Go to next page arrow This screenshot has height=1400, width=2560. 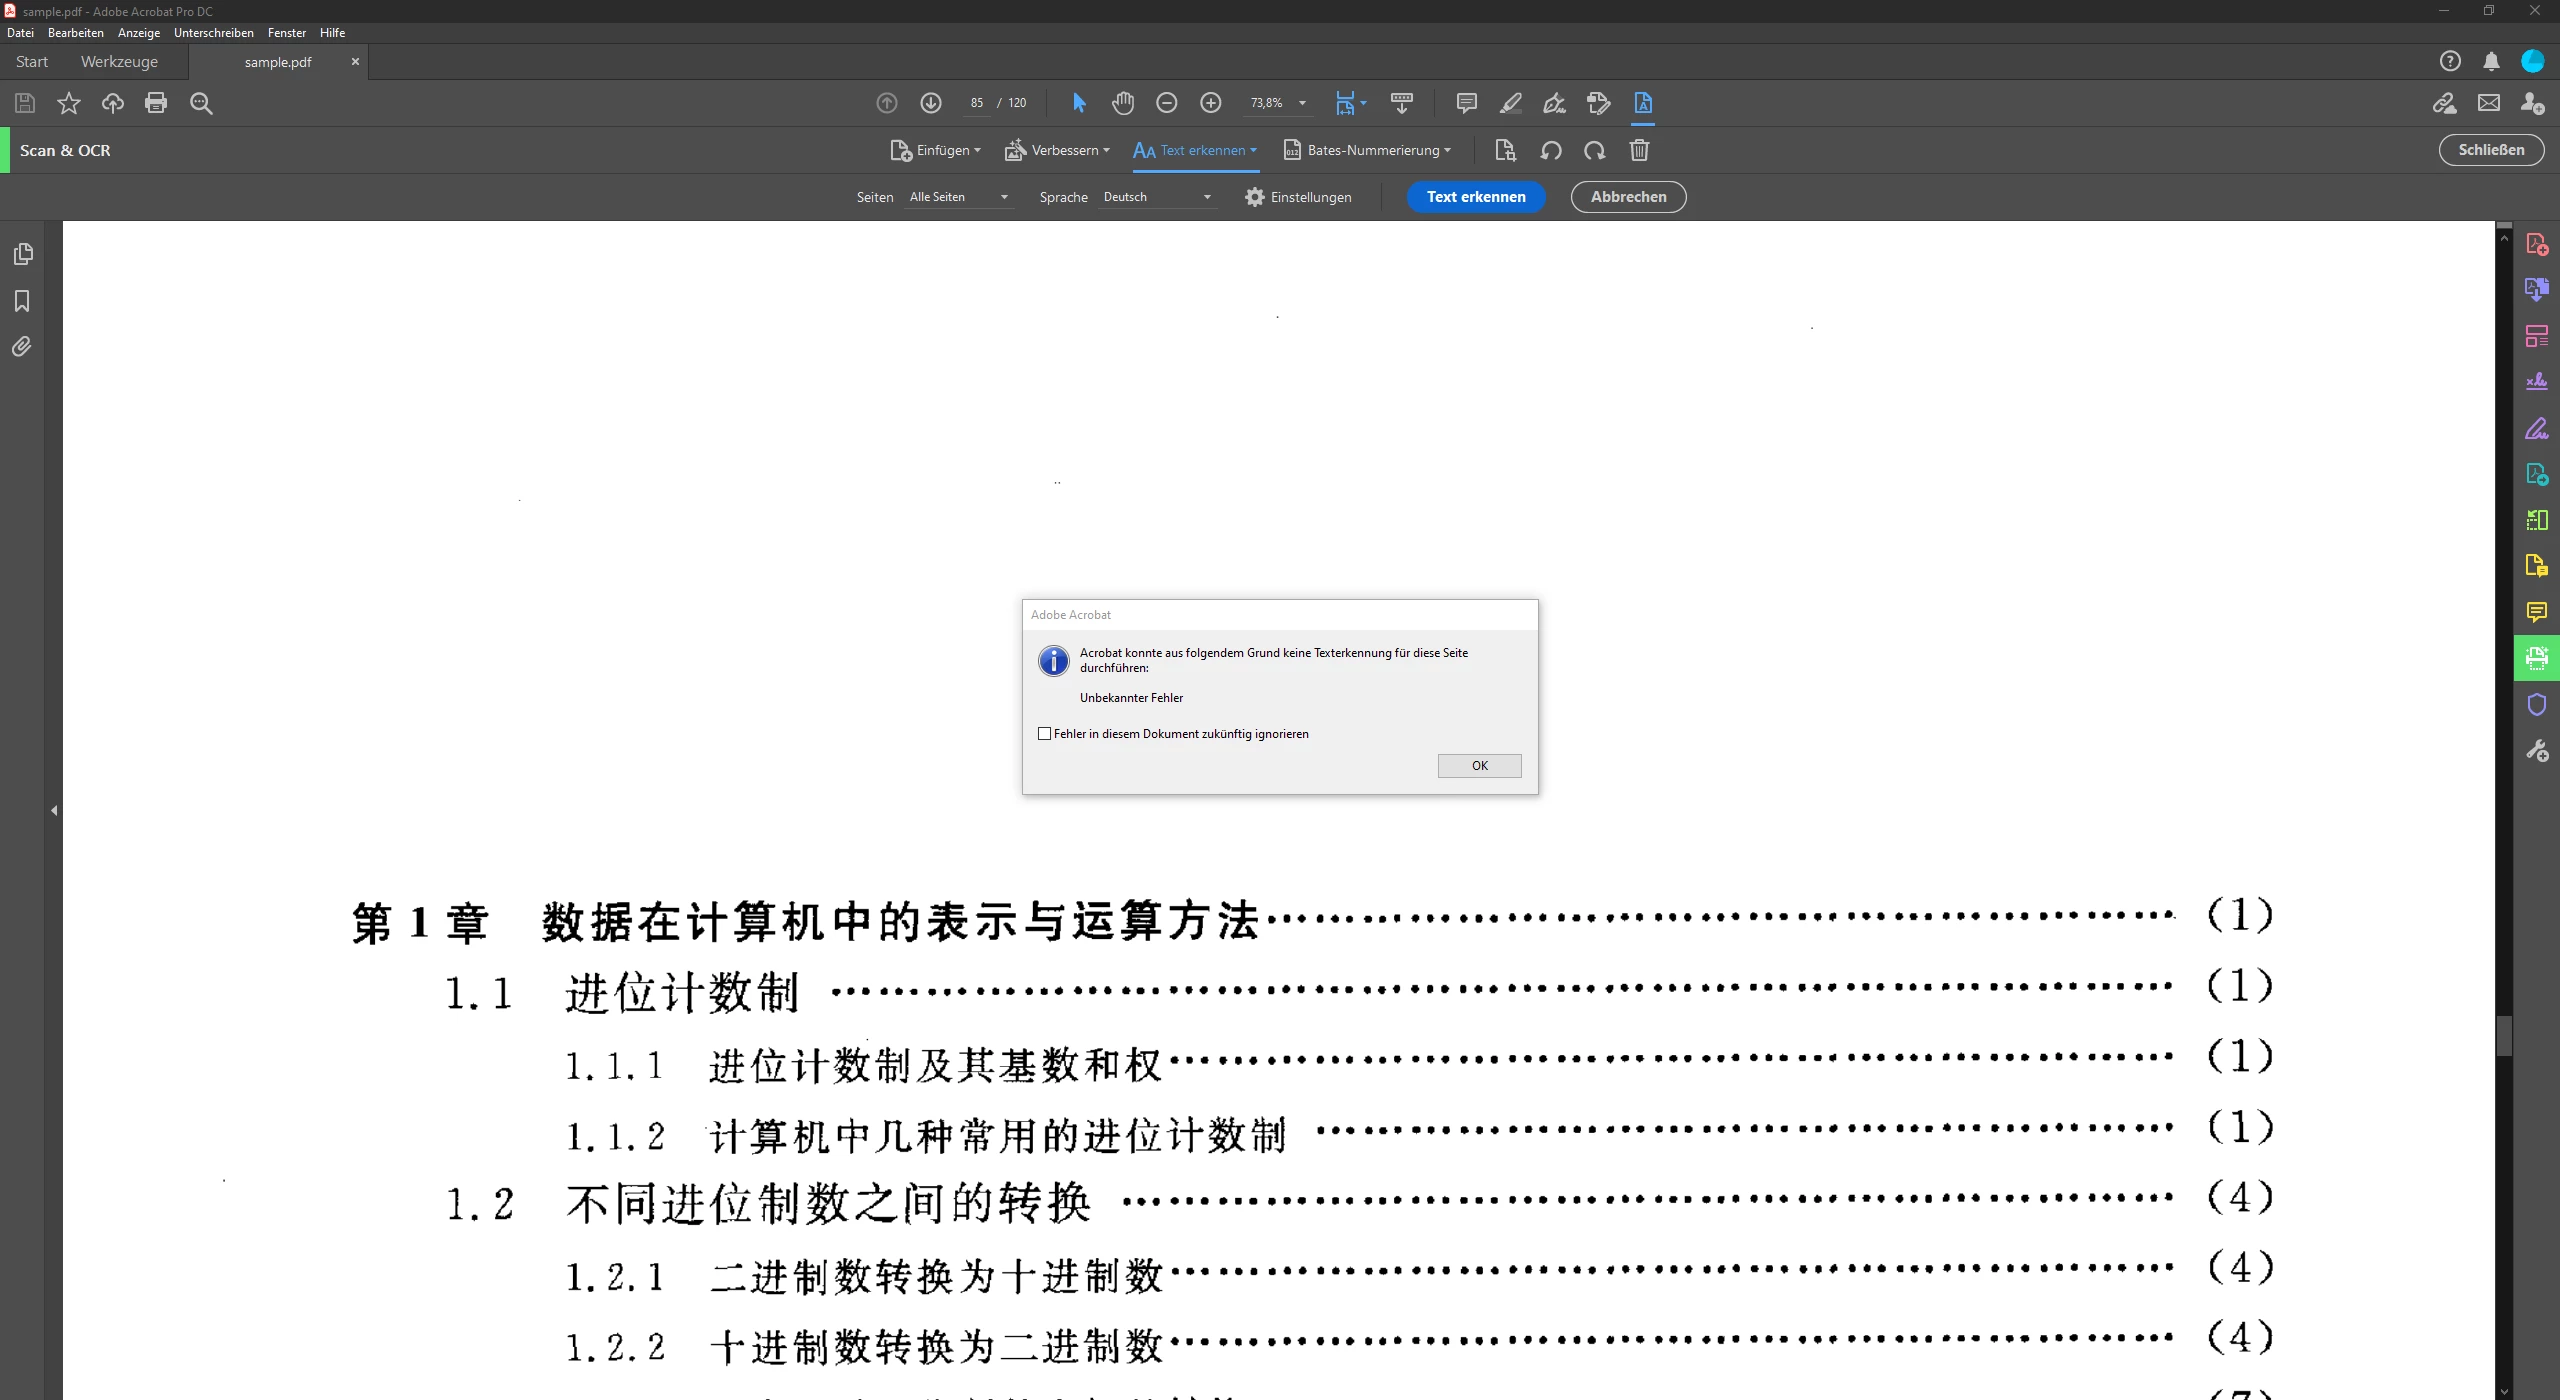coord(930,103)
